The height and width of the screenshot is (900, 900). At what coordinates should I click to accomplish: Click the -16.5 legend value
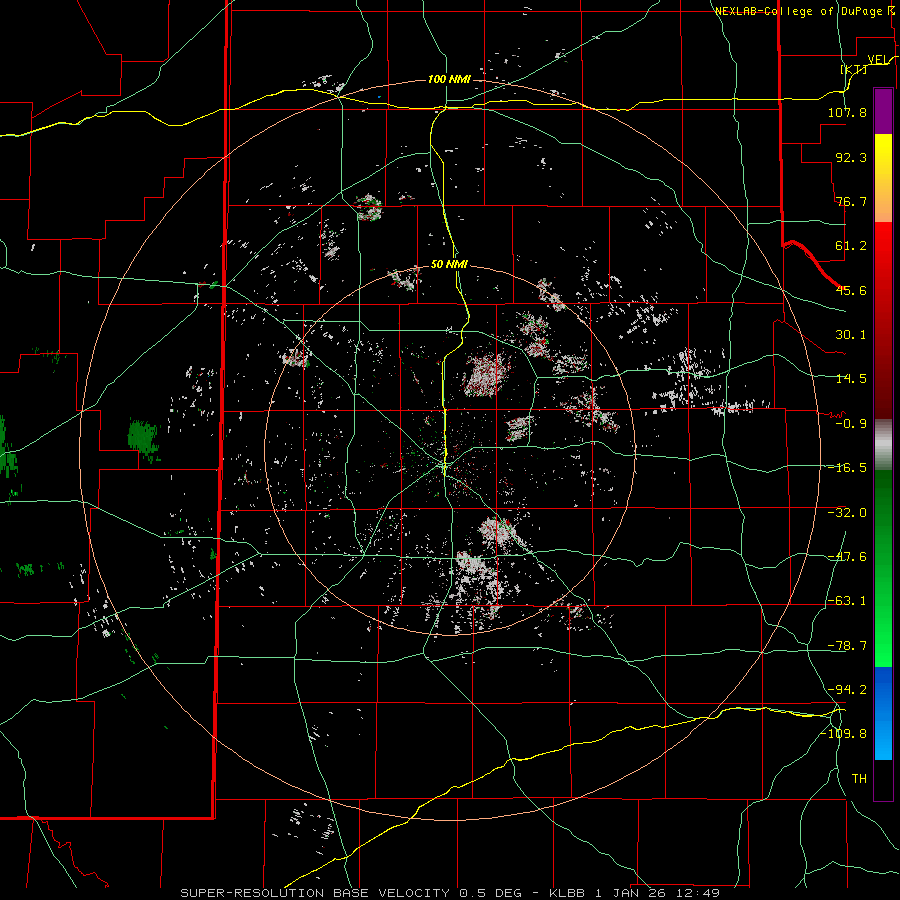[x=847, y=468]
